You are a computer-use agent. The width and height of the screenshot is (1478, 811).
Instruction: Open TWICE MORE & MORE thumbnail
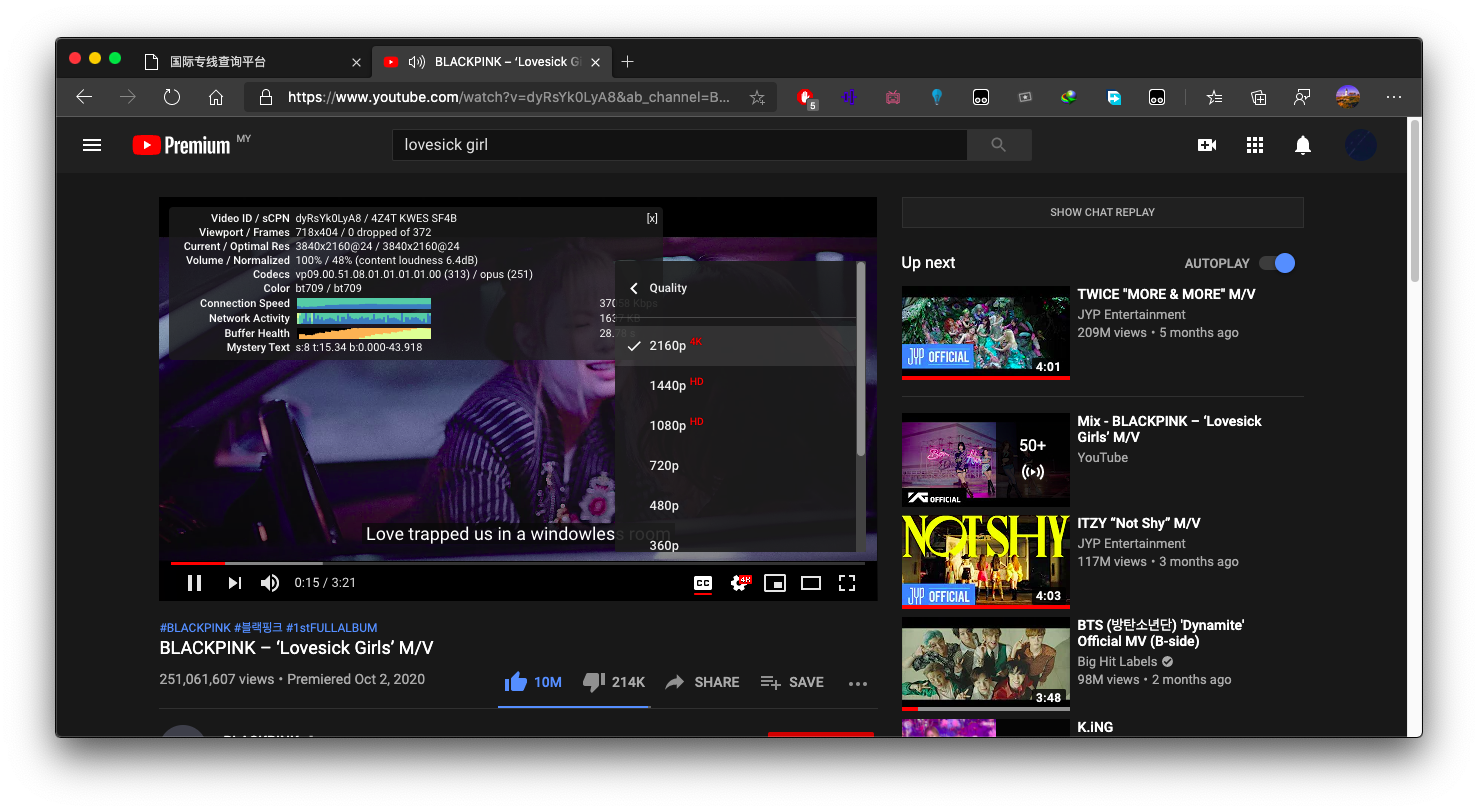point(986,333)
